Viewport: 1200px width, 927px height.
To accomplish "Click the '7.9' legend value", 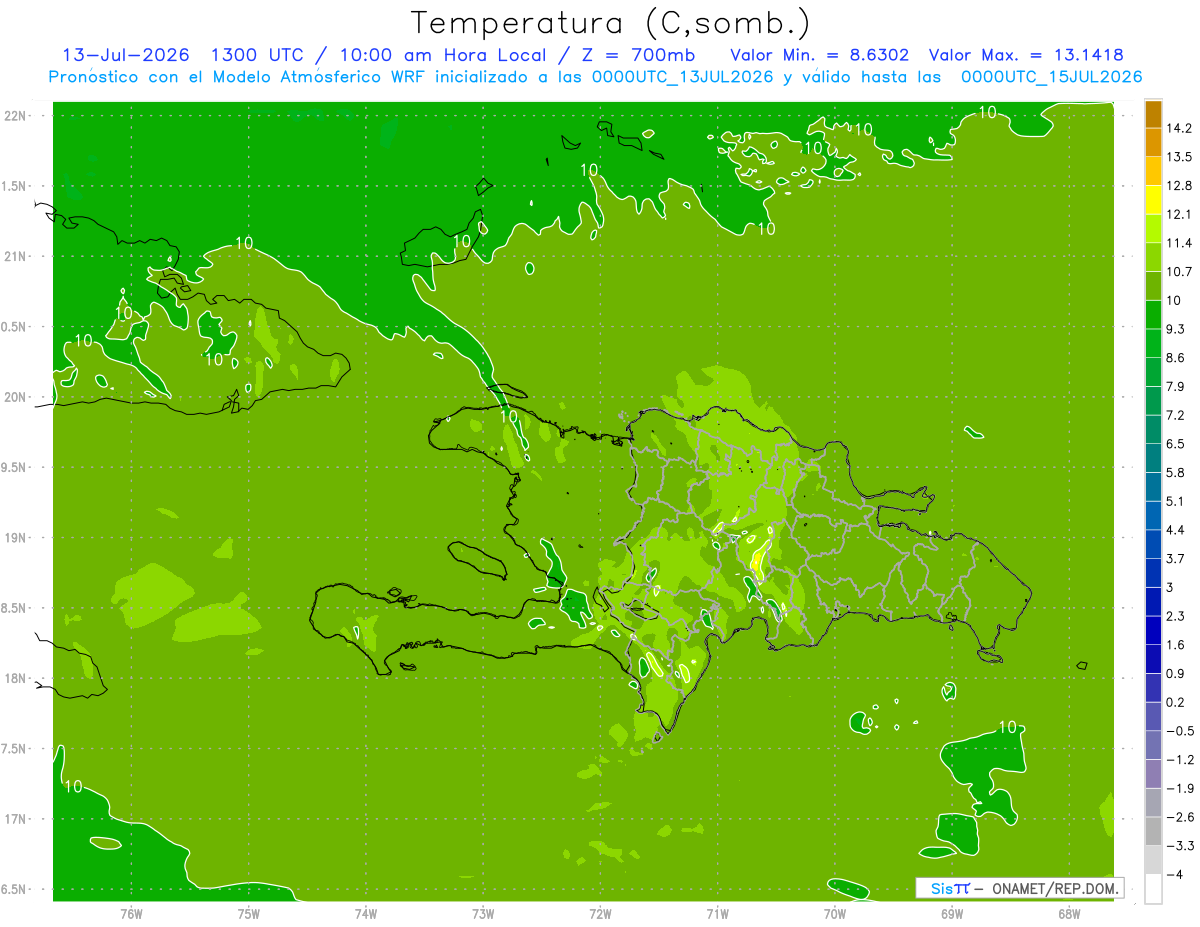I will (x=1175, y=386).
